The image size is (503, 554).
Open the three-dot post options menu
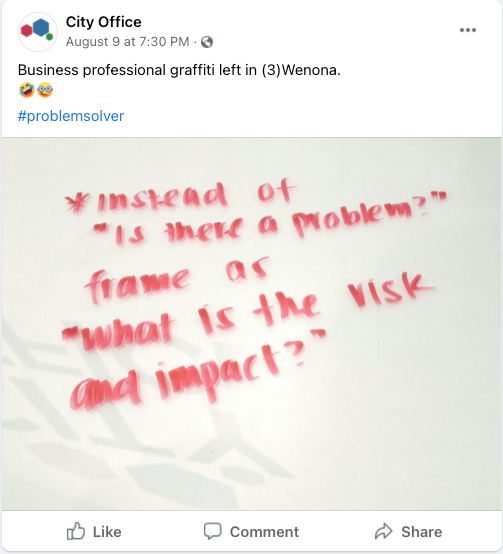(x=468, y=30)
